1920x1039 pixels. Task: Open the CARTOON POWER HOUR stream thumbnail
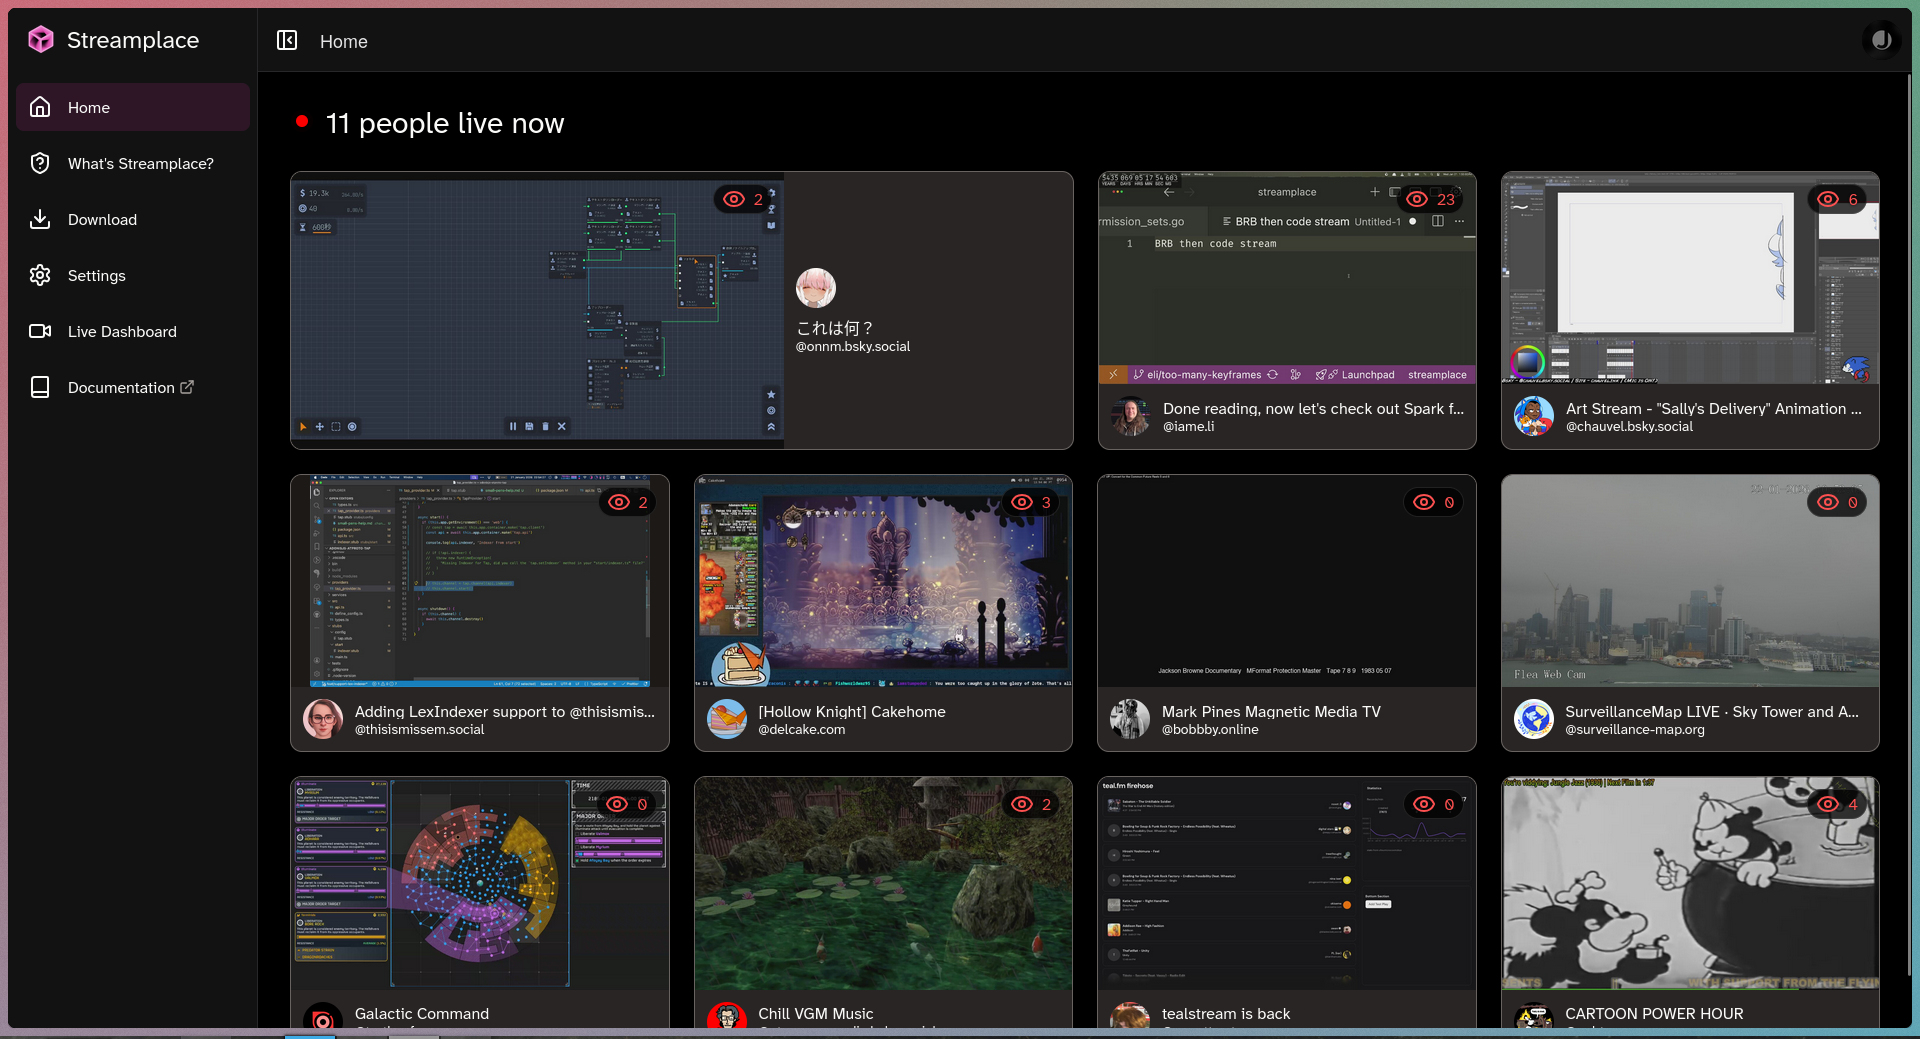coord(1689,885)
